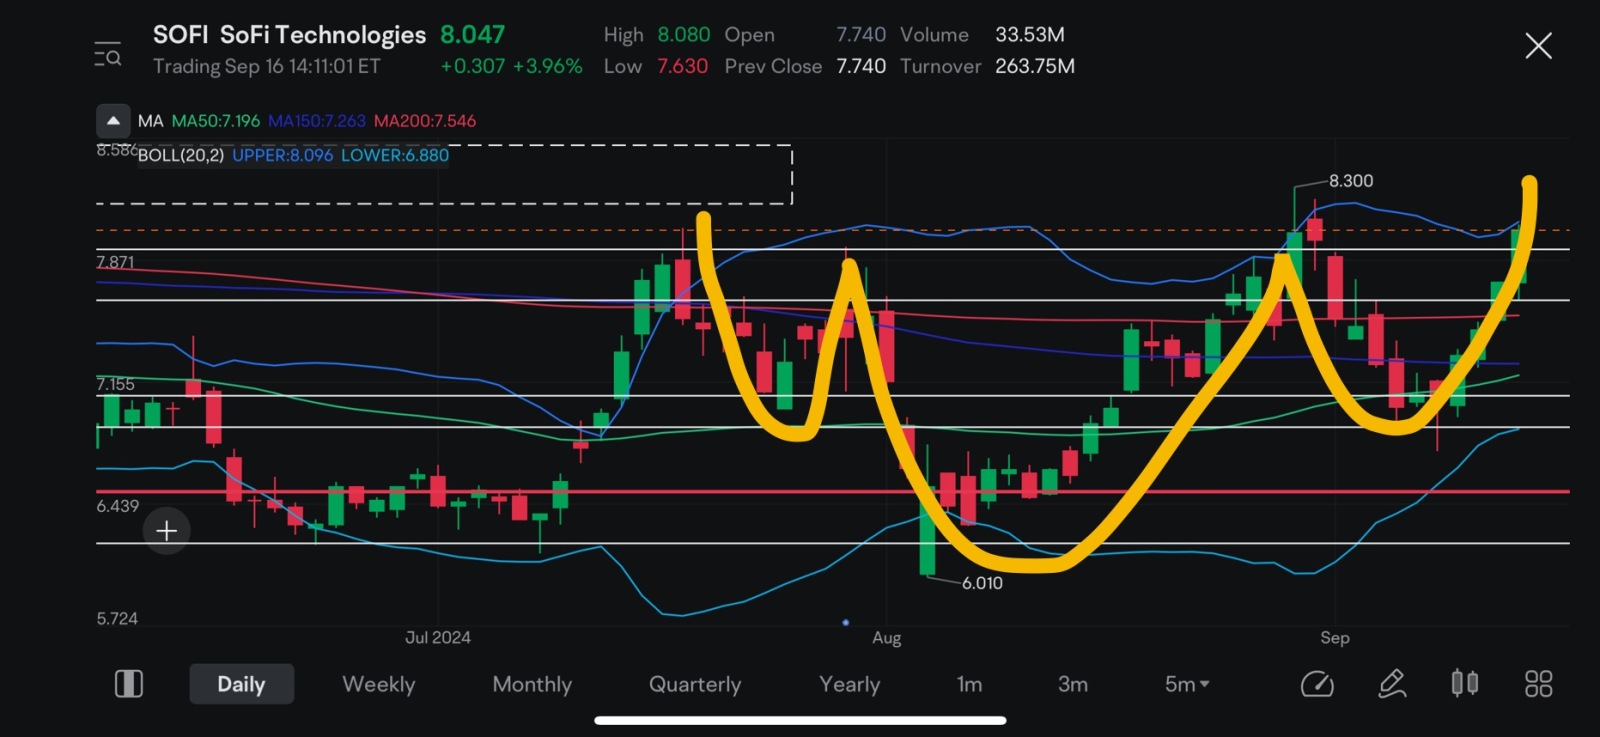1600x737 pixels.
Task: Tap the 7.155 price axis label
Action: point(115,384)
